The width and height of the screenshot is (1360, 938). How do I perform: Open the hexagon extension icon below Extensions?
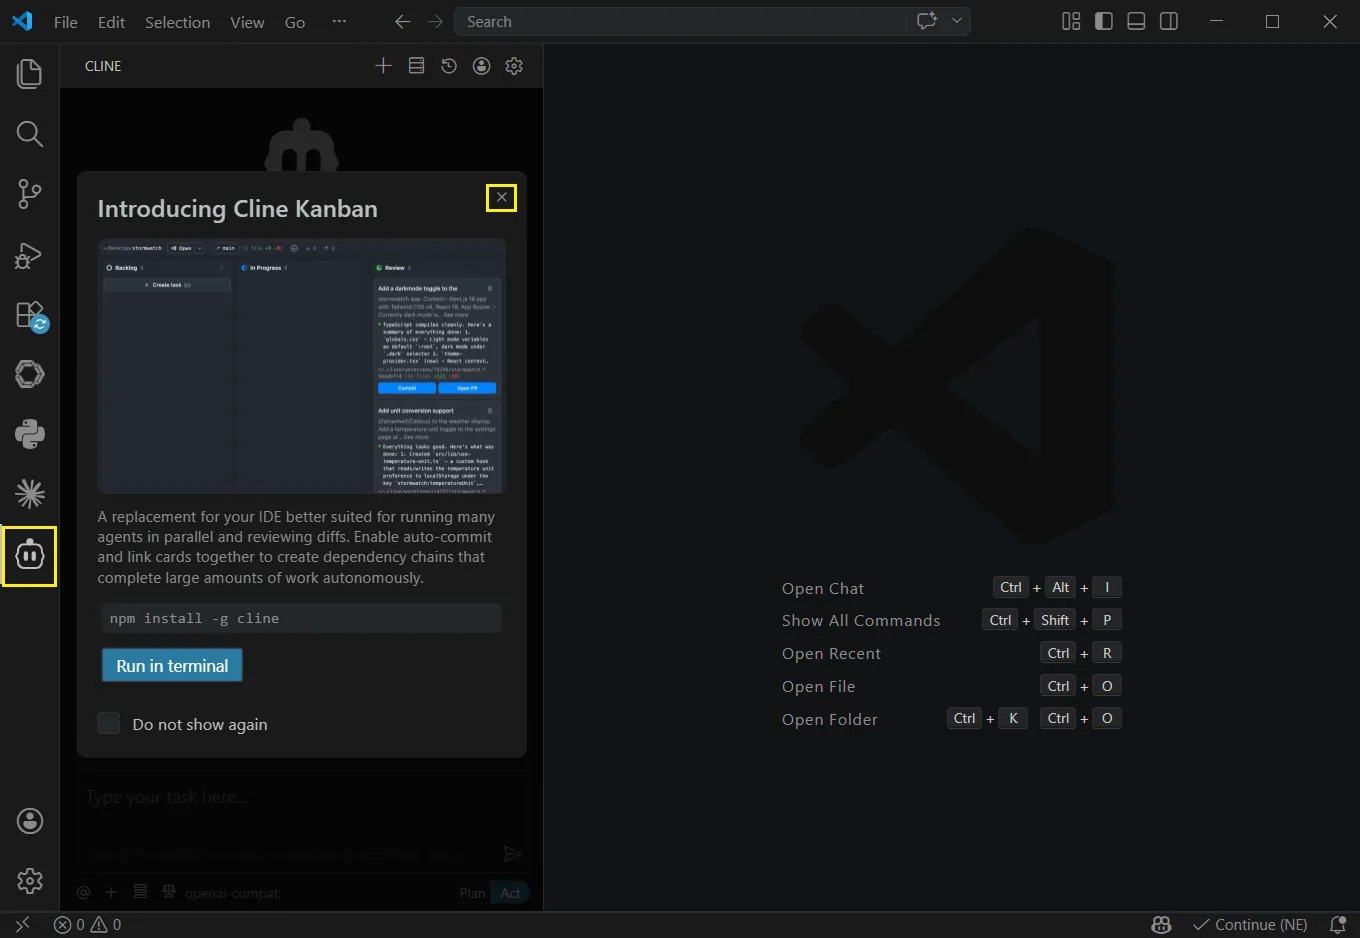(x=30, y=374)
